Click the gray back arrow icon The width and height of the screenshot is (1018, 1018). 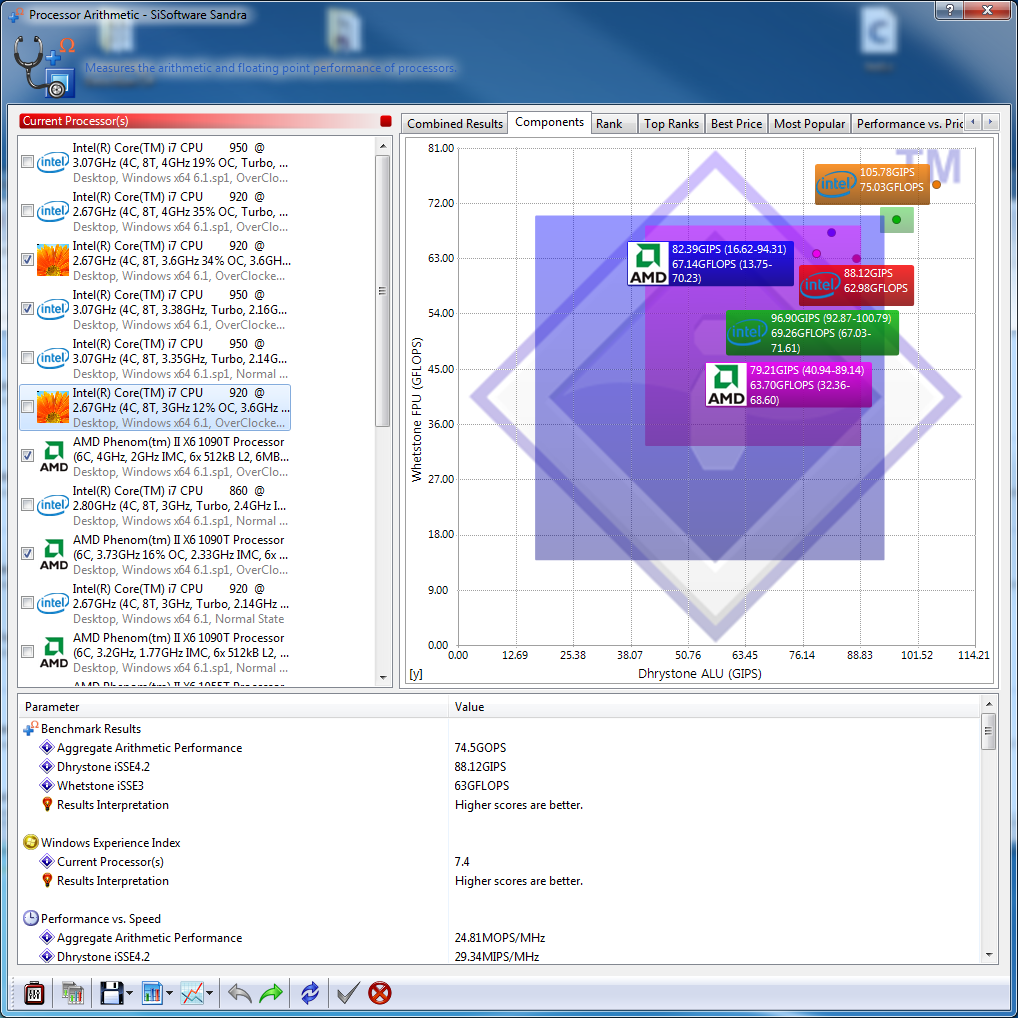click(x=240, y=993)
